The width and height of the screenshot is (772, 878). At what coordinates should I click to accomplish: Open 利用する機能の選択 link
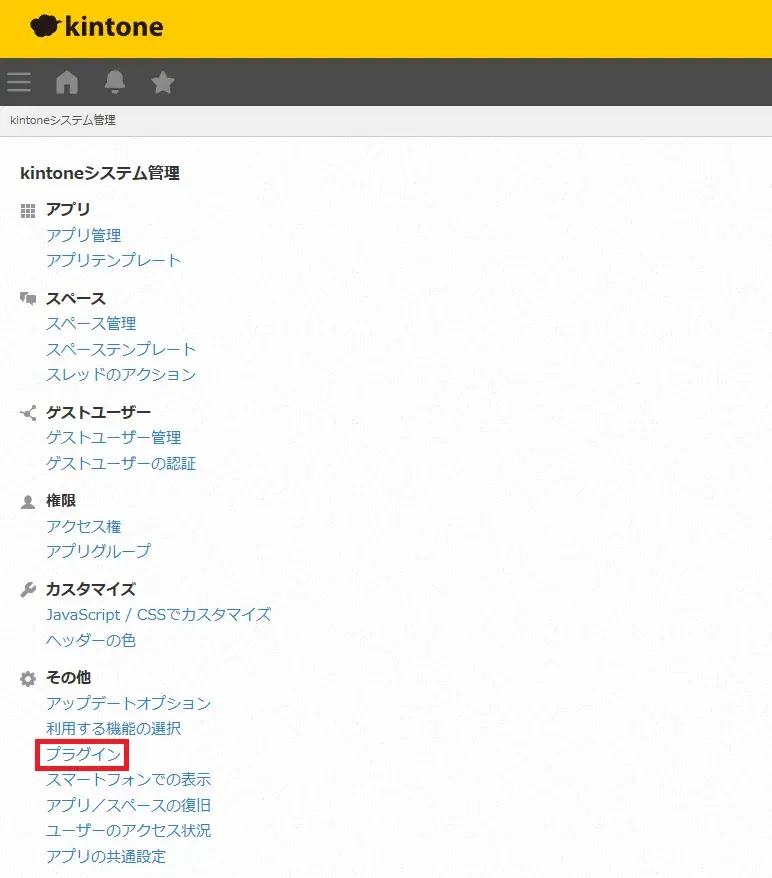point(114,728)
